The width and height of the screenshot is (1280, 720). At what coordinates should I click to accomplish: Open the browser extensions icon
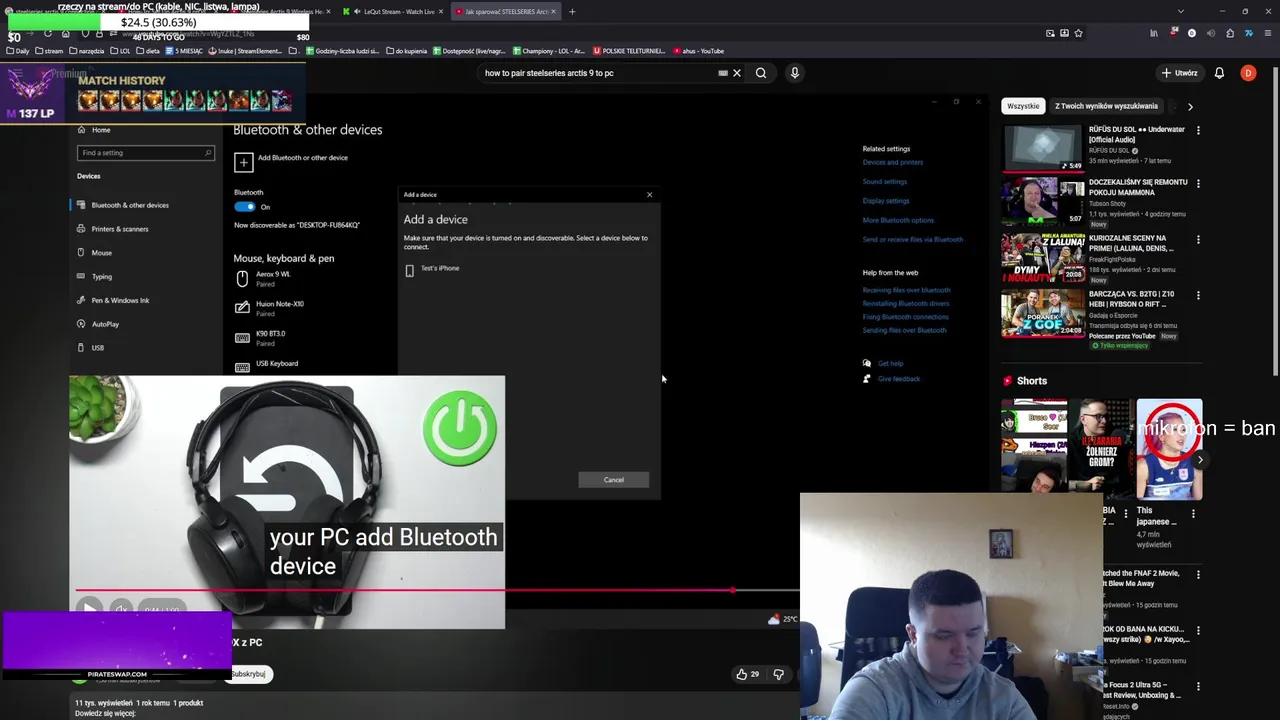pos(1230,33)
